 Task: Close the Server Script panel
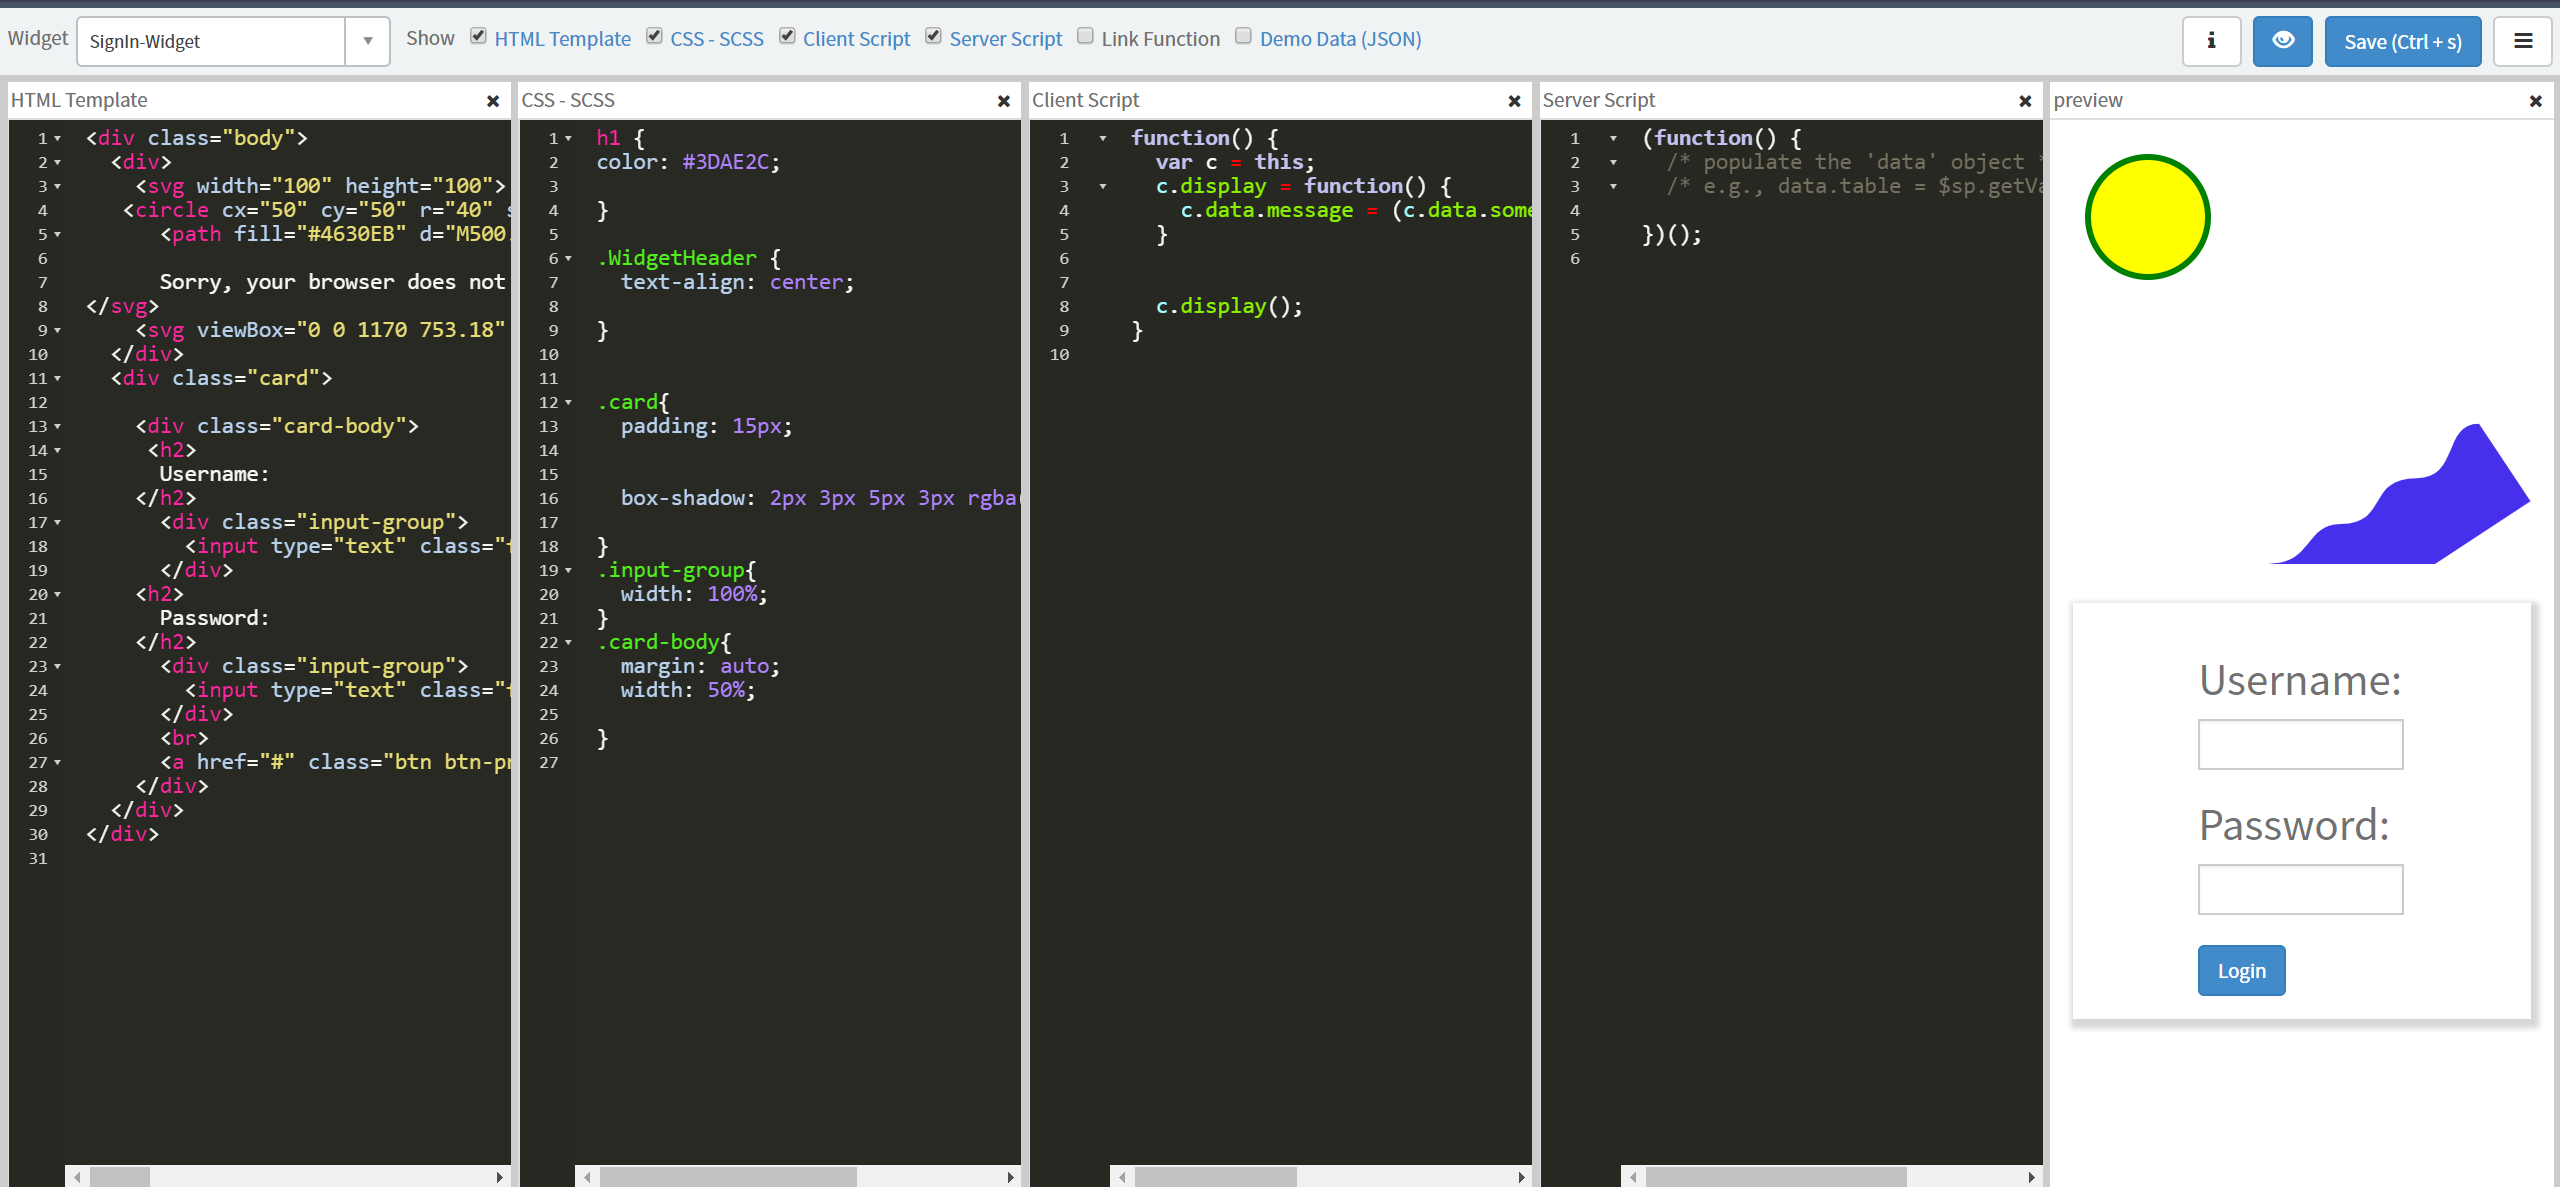click(2025, 101)
